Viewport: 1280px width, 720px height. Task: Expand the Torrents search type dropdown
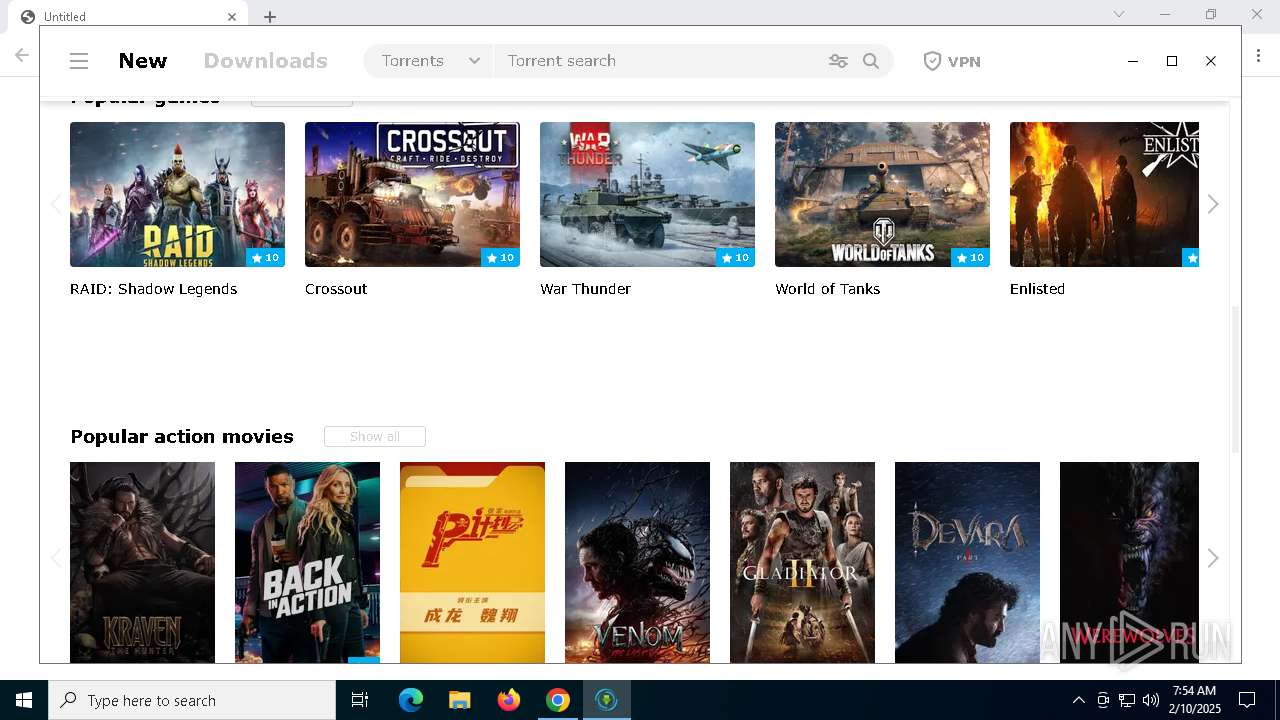pyautogui.click(x=429, y=61)
